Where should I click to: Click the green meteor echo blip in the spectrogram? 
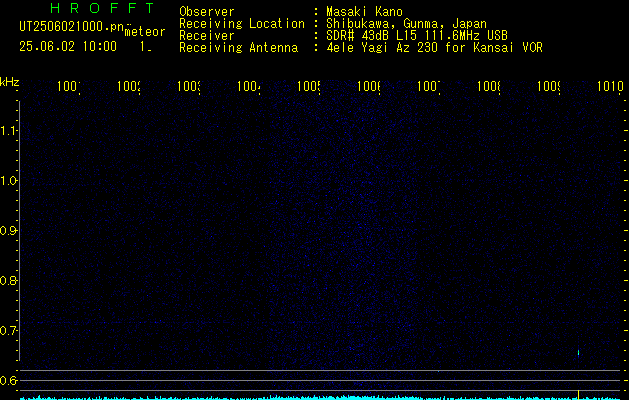[578, 353]
